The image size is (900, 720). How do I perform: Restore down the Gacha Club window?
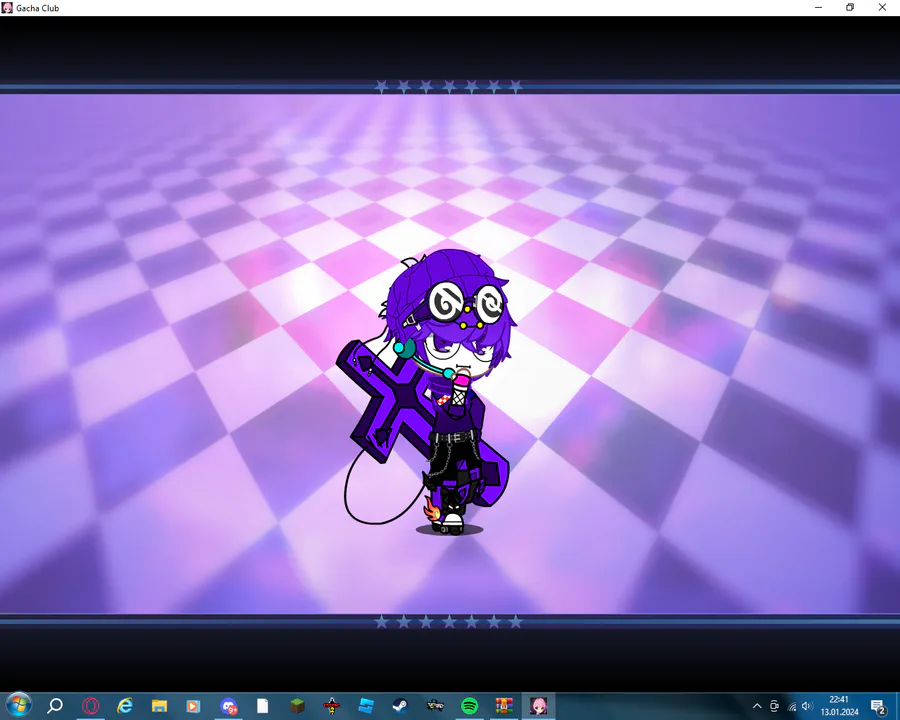point(850,7)
